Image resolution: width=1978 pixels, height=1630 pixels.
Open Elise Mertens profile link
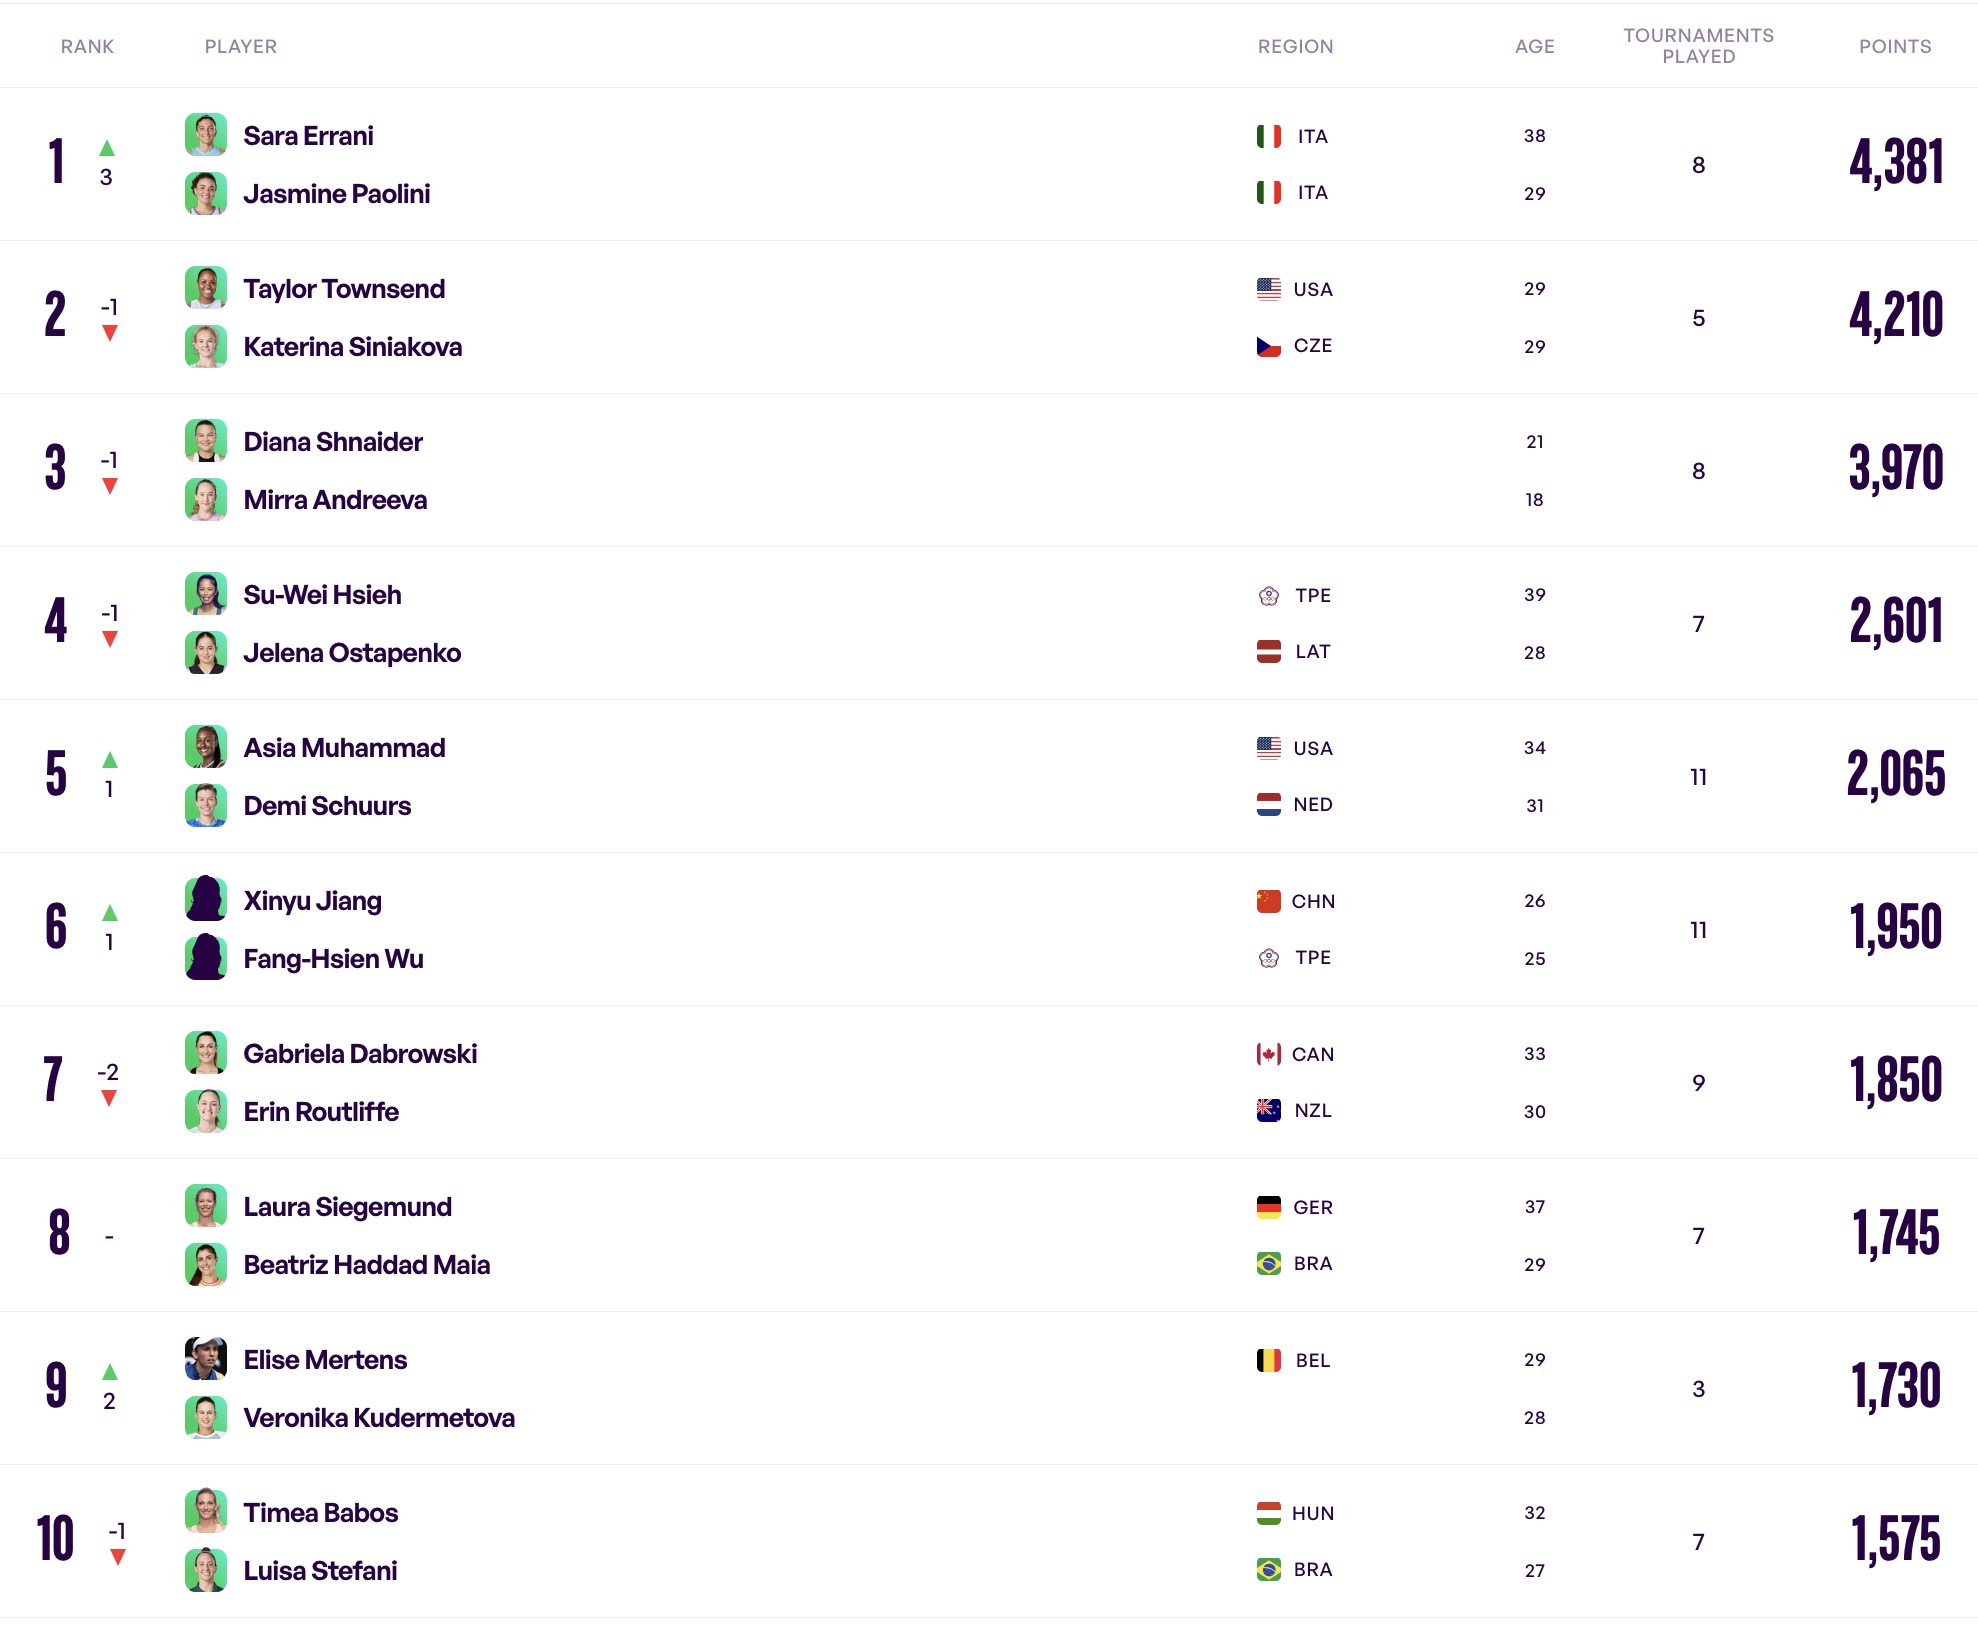(x=325, y=1360)
